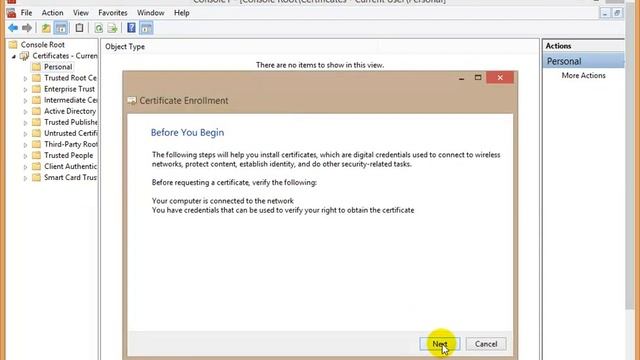
Task: Click the Active Directory folder icon
Action: 36,111
